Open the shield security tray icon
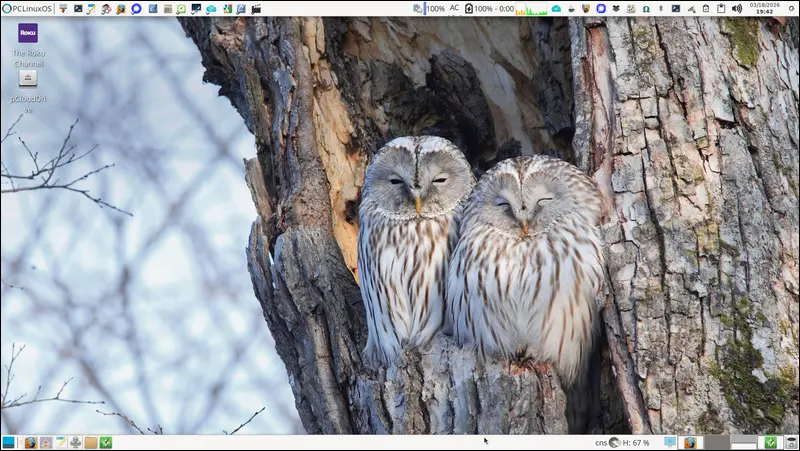This screenshot has height=451, width=800. [586, 9]
